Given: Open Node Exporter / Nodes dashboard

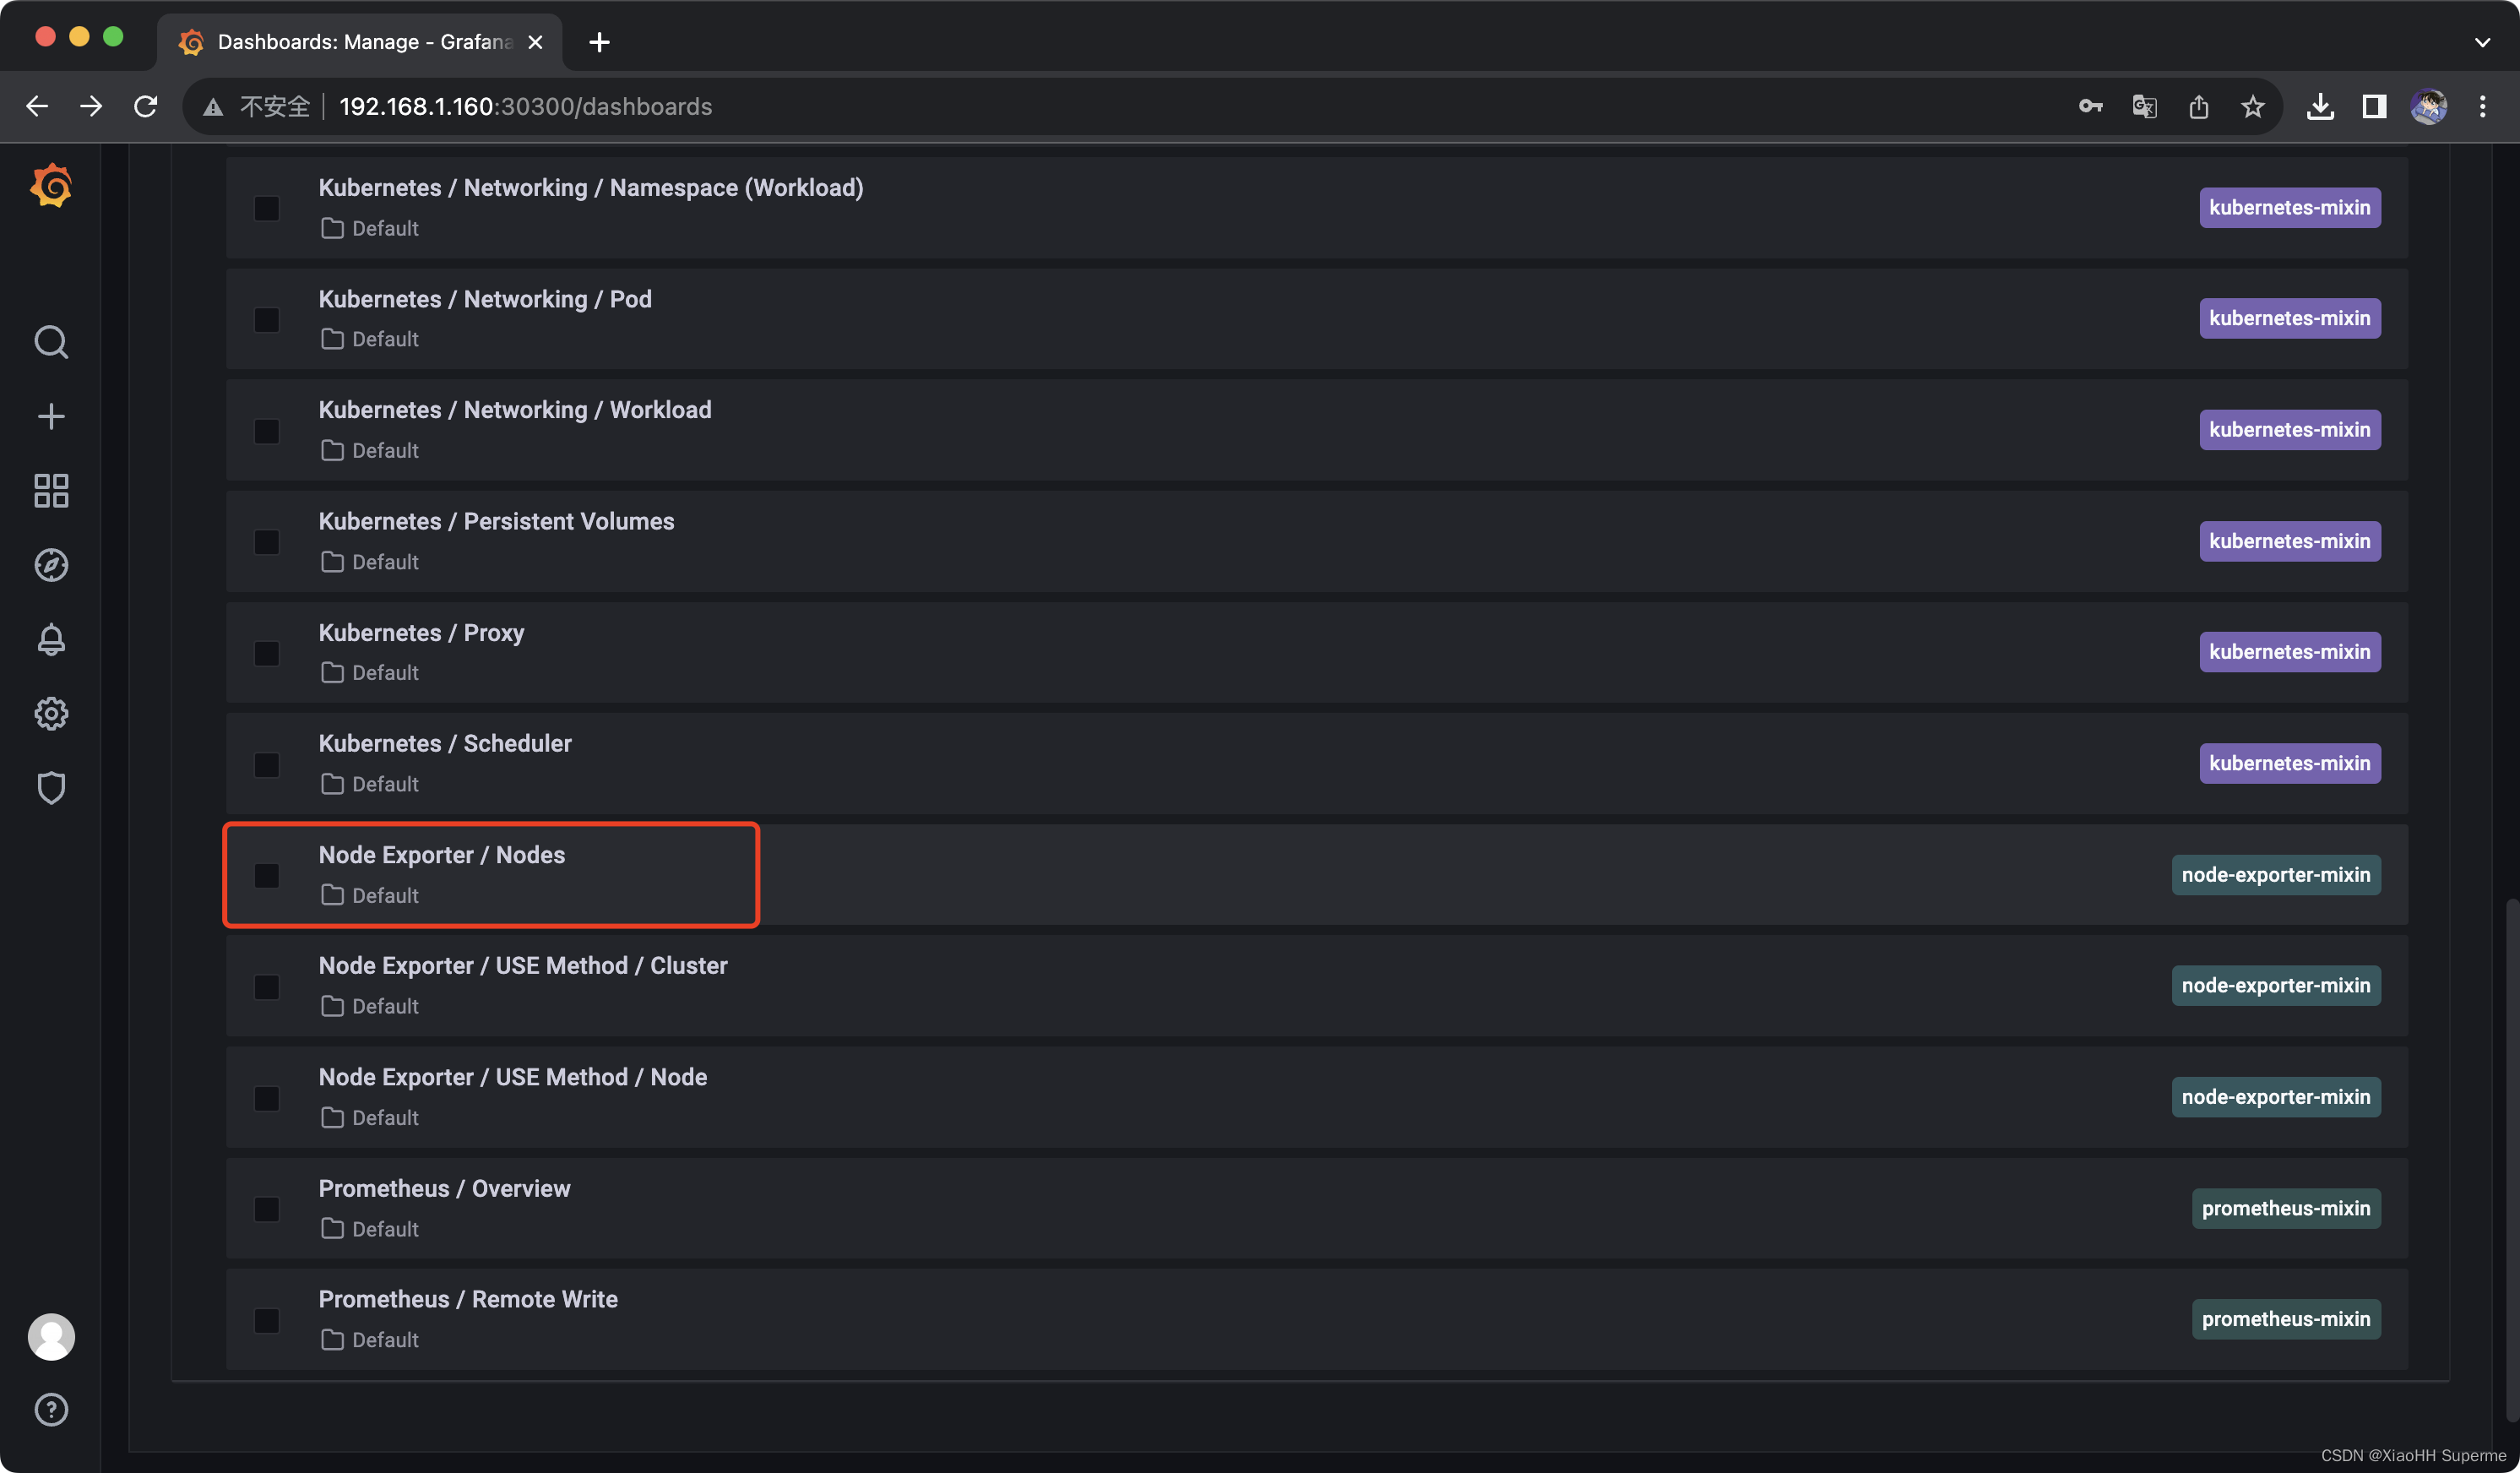Looking at the screenshot, I should (442, 855).
